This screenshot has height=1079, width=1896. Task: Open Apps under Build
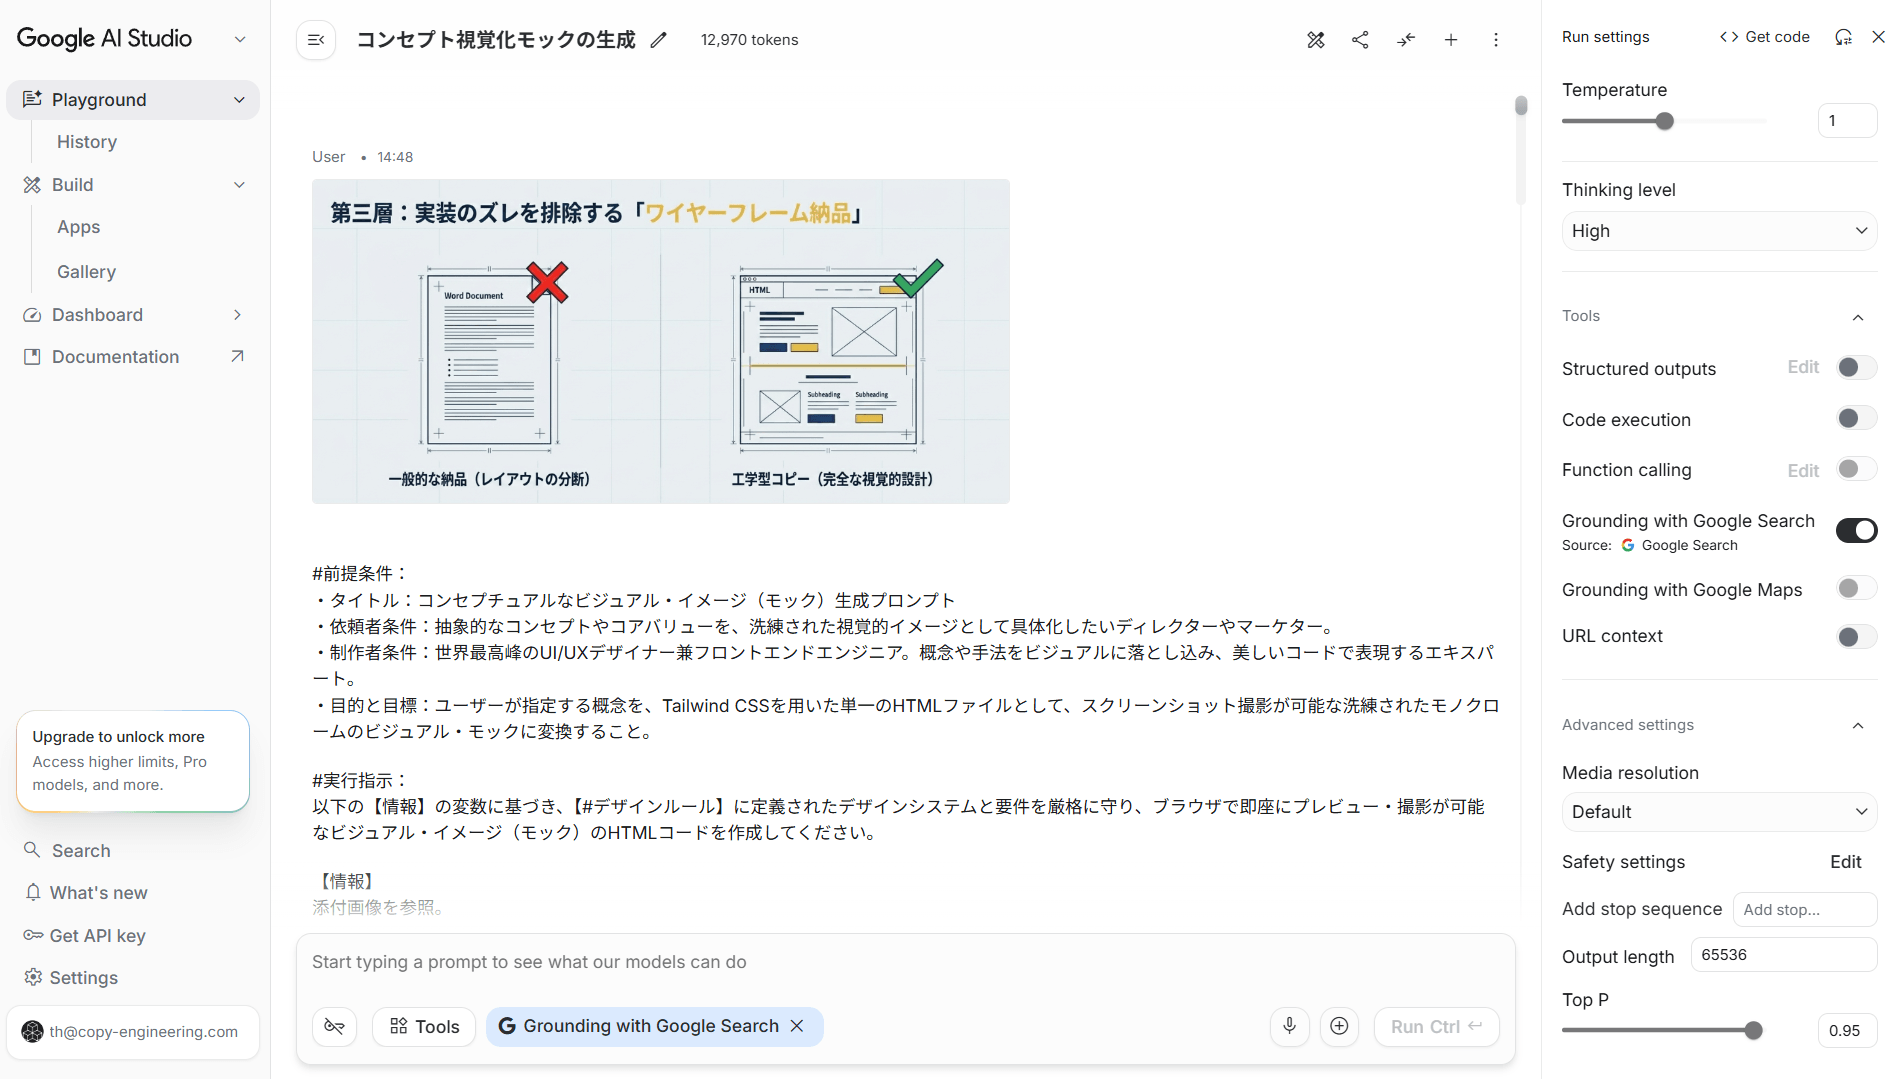tap(79, 227)
